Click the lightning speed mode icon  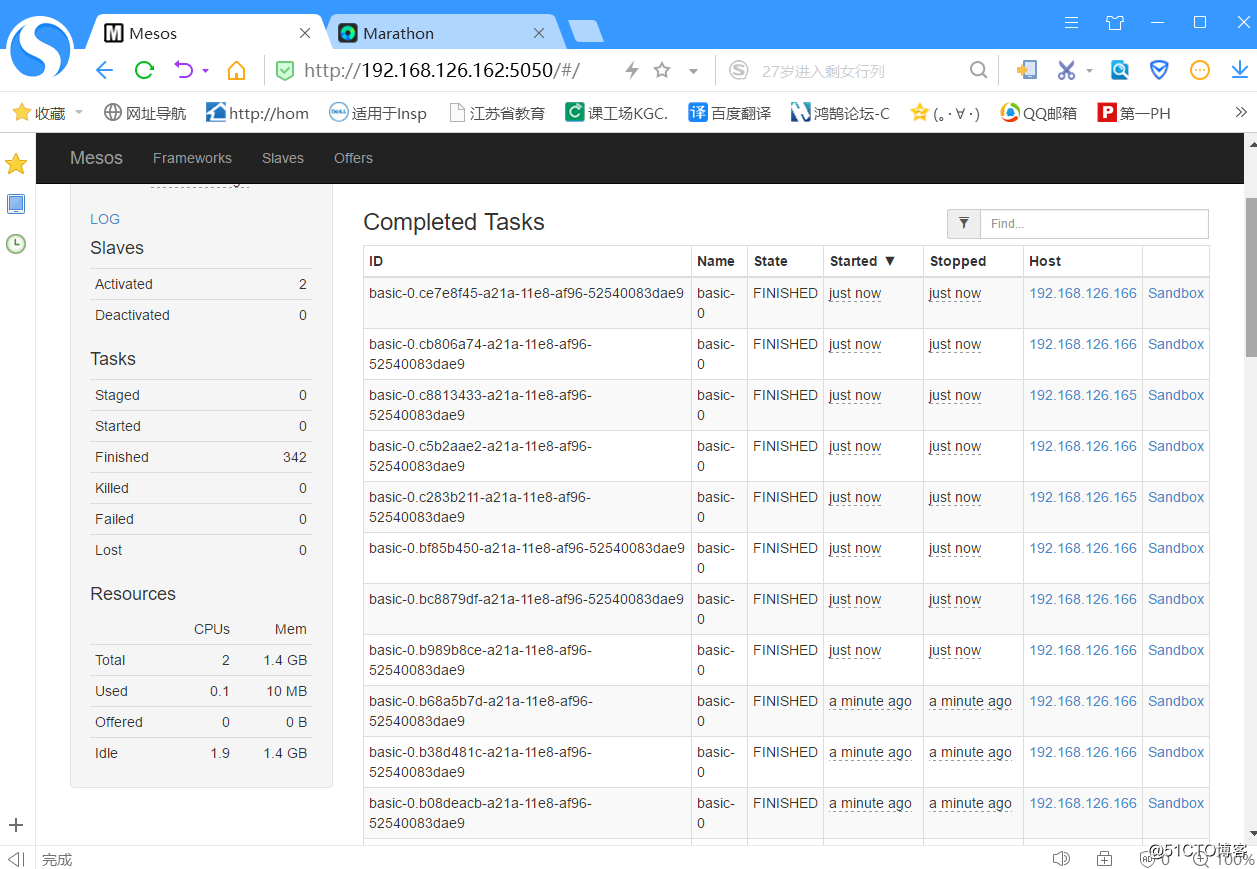[631, 70]
